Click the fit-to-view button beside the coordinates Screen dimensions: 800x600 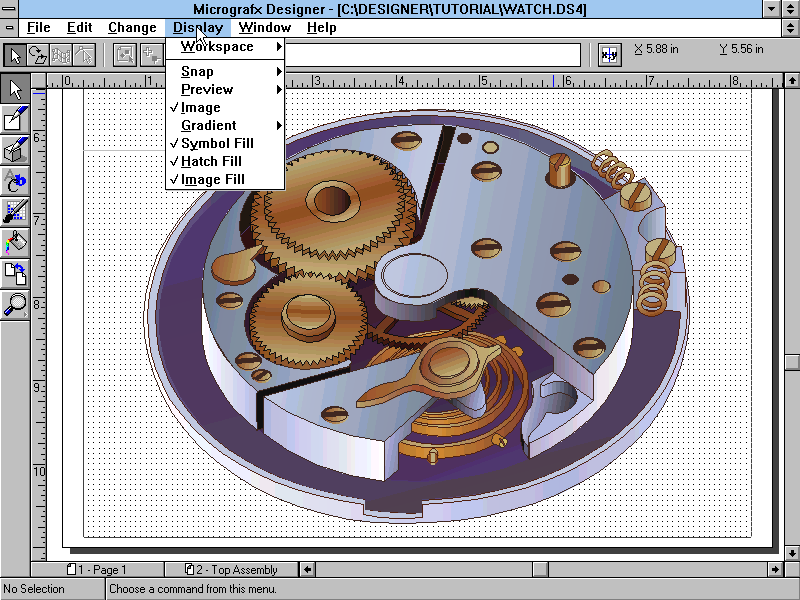pos(609,55)
